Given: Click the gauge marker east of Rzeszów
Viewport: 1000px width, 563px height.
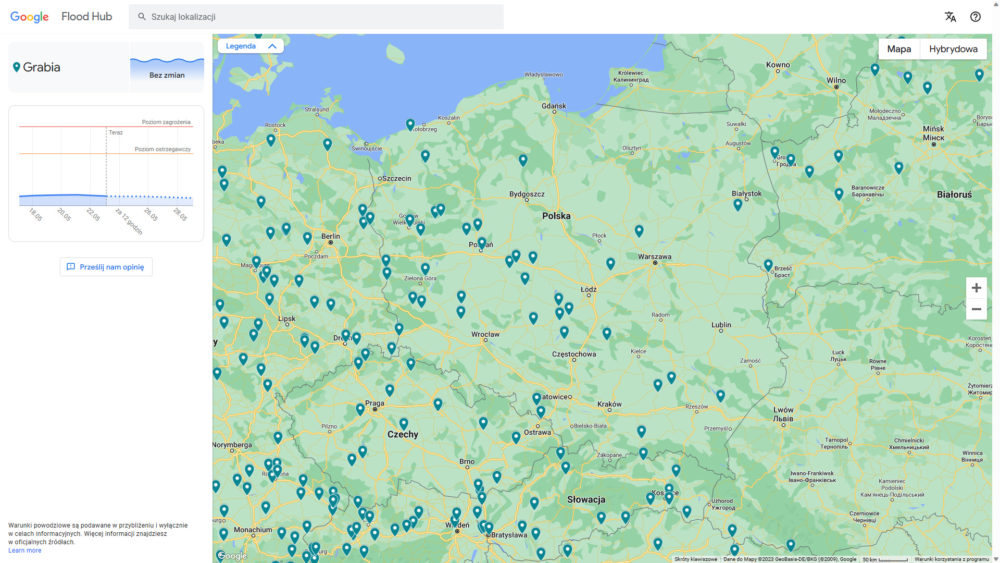Looking at the screenshot, I should 720,395.
